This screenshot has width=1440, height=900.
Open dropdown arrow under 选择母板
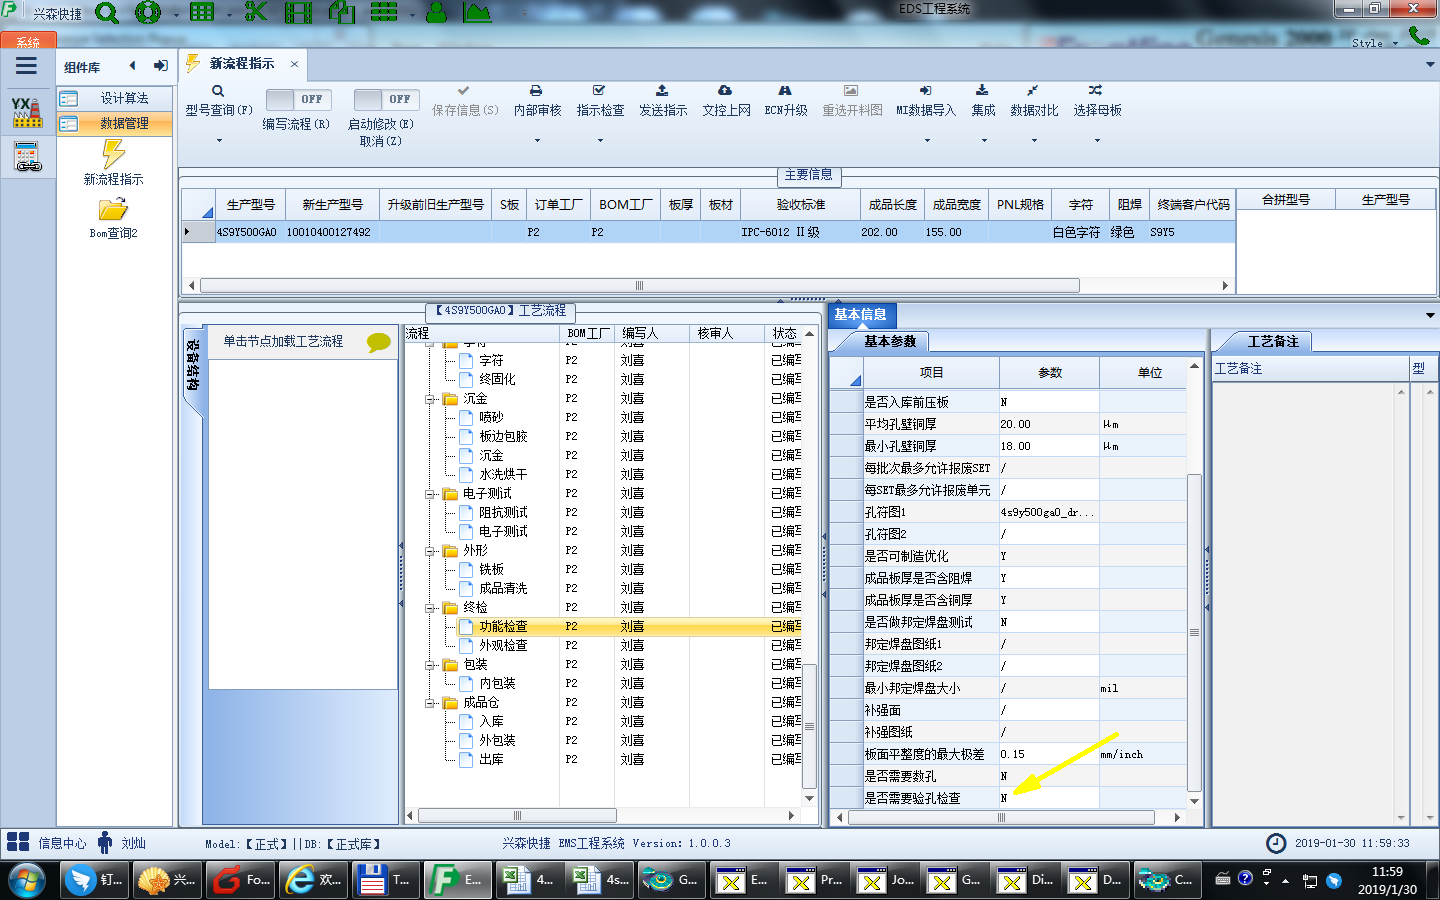(x=1097, y=141)
